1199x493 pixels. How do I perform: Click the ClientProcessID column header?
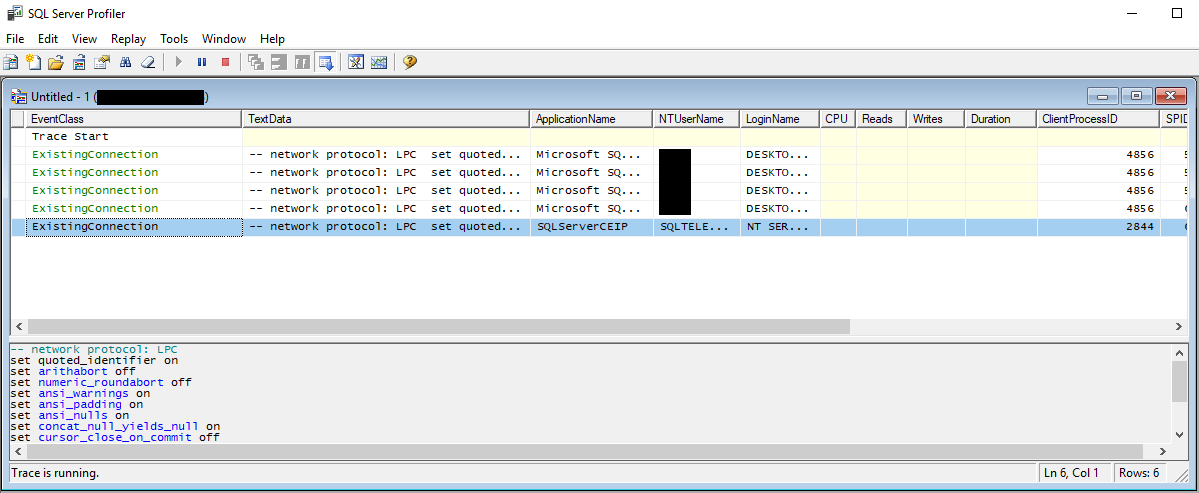1100,118
